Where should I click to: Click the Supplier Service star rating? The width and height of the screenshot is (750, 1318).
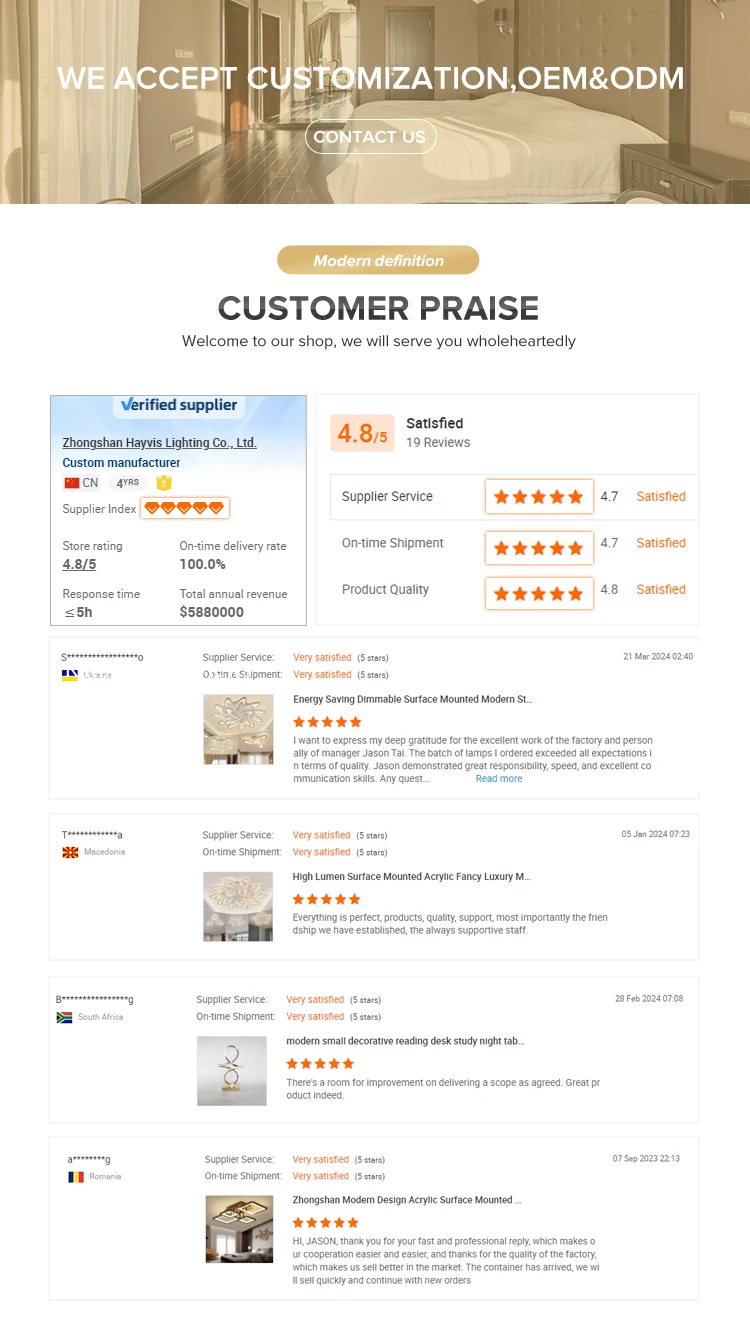(x=538, y=497)
